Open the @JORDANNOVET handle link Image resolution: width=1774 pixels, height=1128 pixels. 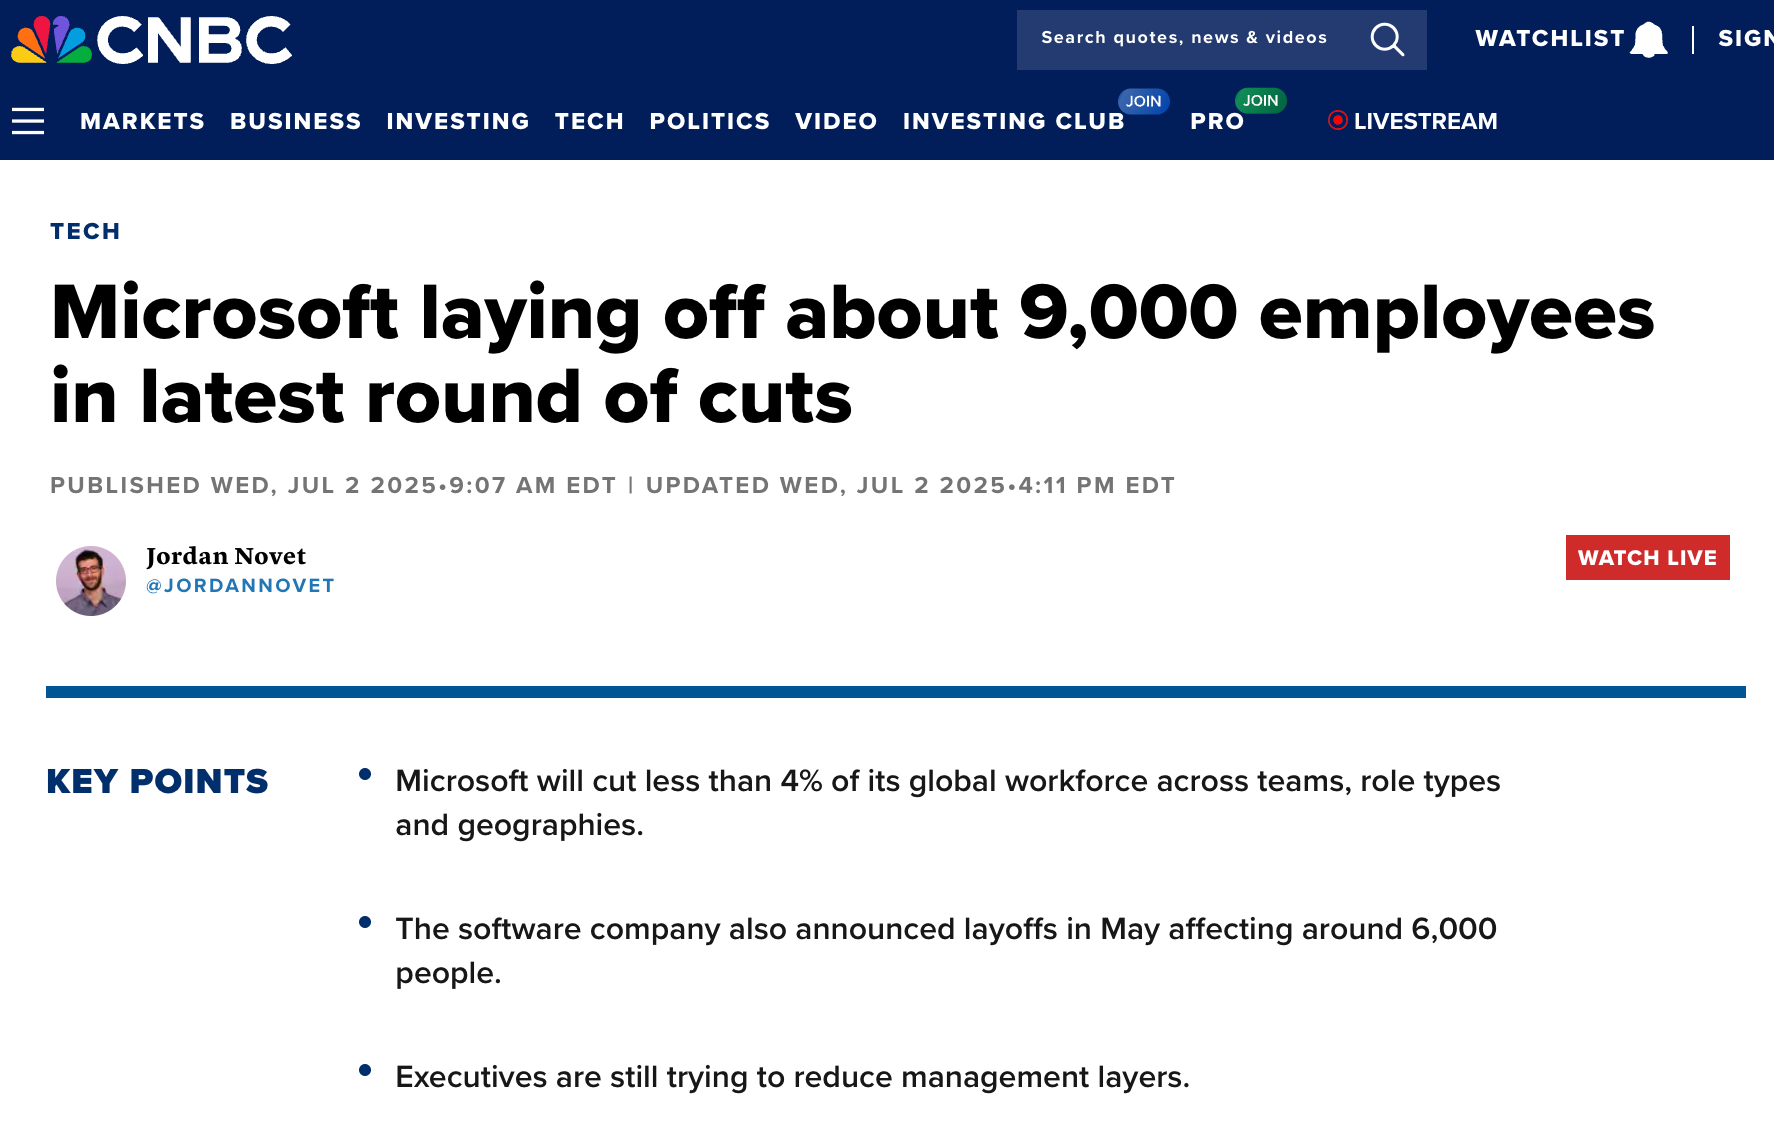click(x=240, y=585)
